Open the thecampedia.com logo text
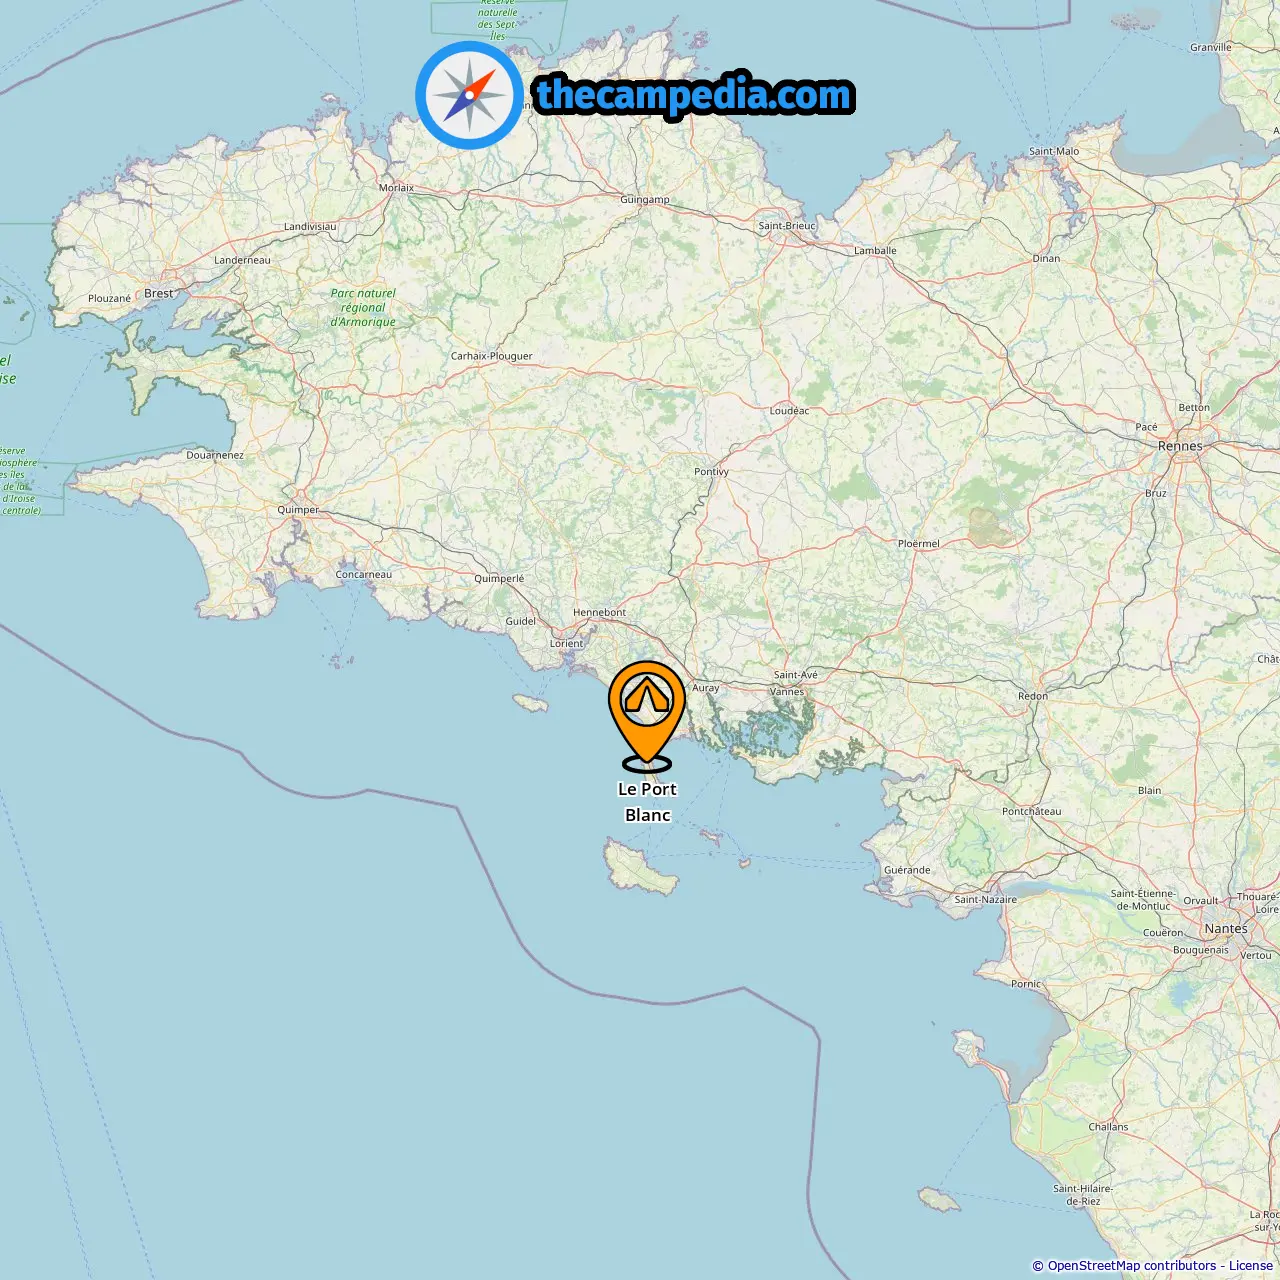Screen dimensions: 1280x1280 click(694, 96)
